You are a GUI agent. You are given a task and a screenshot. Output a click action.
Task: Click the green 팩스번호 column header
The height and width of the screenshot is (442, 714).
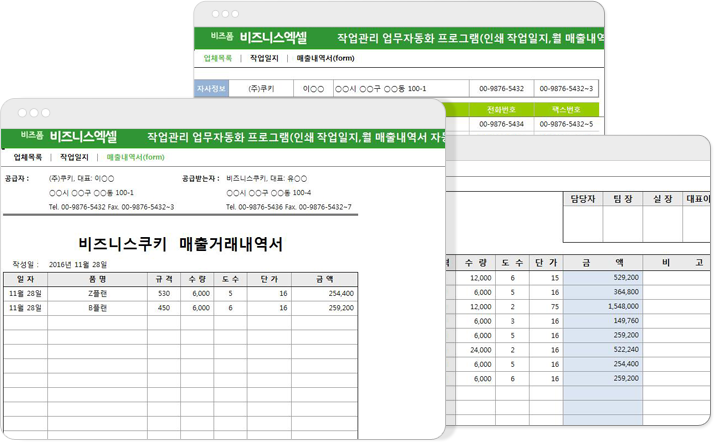(566, 110)
